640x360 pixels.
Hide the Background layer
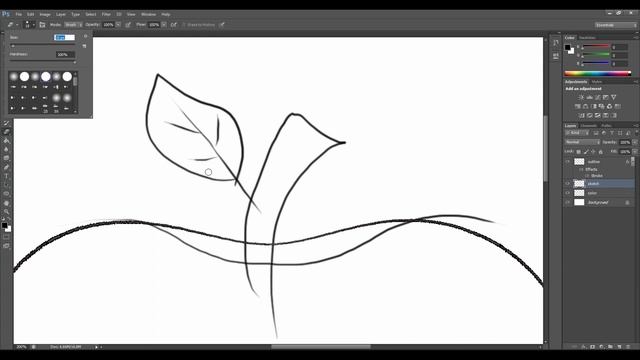(568, 202)
